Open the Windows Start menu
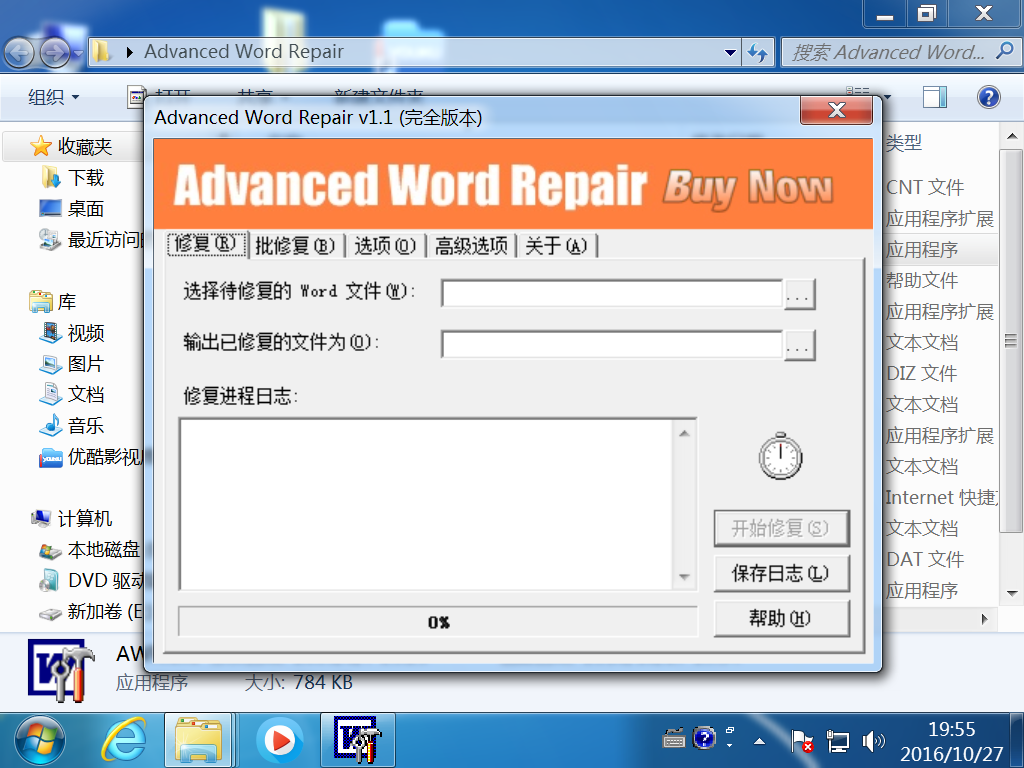The height and width of the screenshot is (768, 1024). click(40, 741)
